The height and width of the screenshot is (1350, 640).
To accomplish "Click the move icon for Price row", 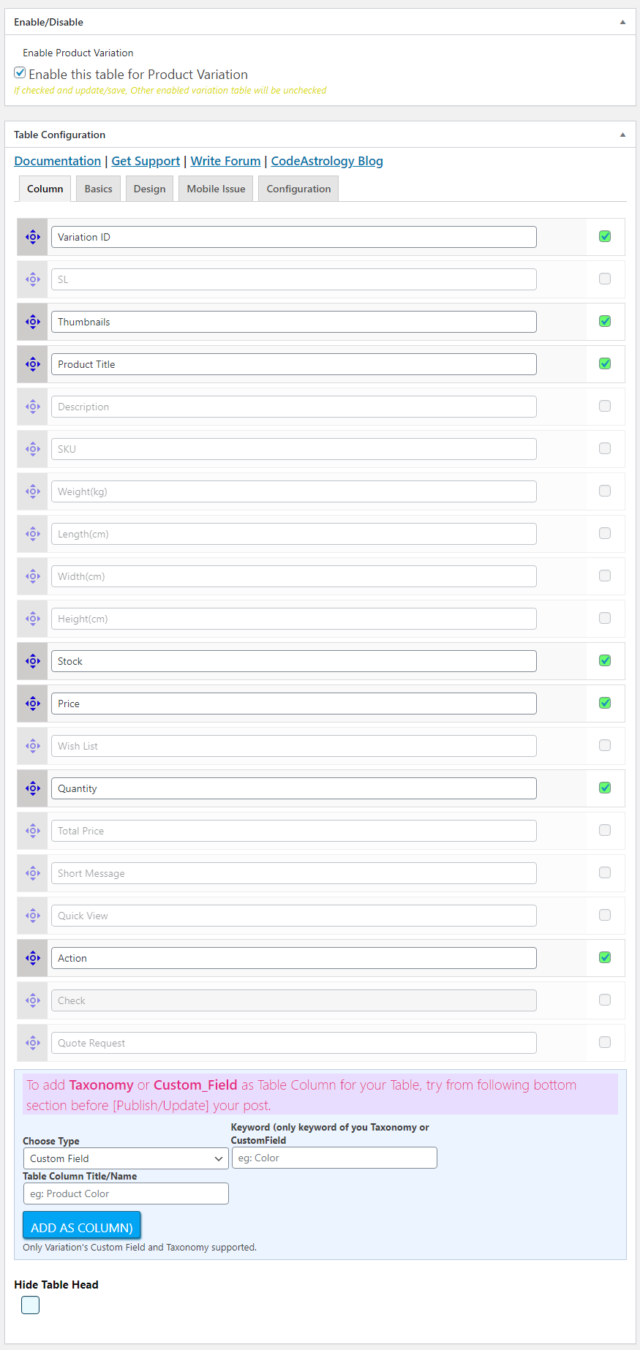I will [32, 703].
